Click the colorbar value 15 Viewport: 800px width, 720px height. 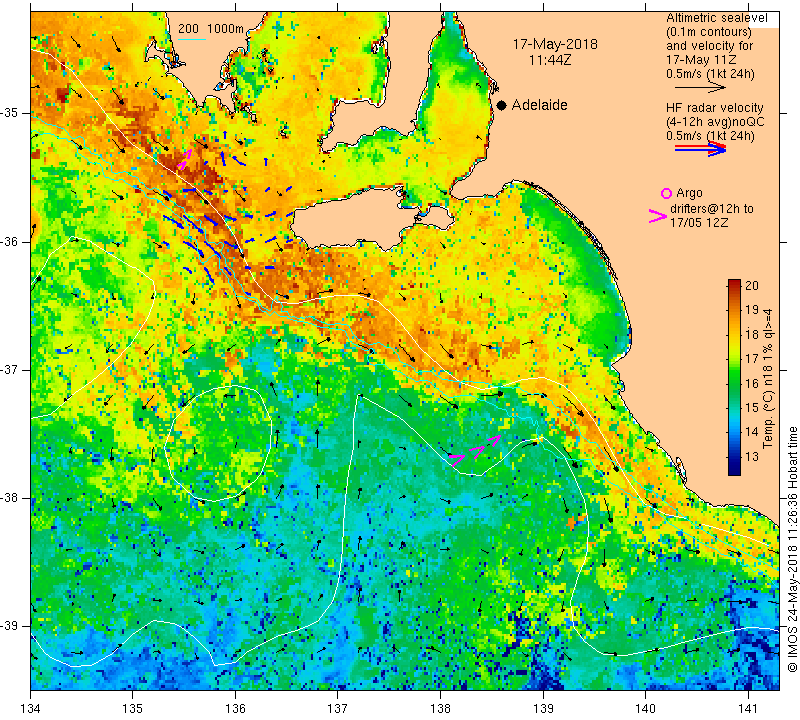[752, 408]
